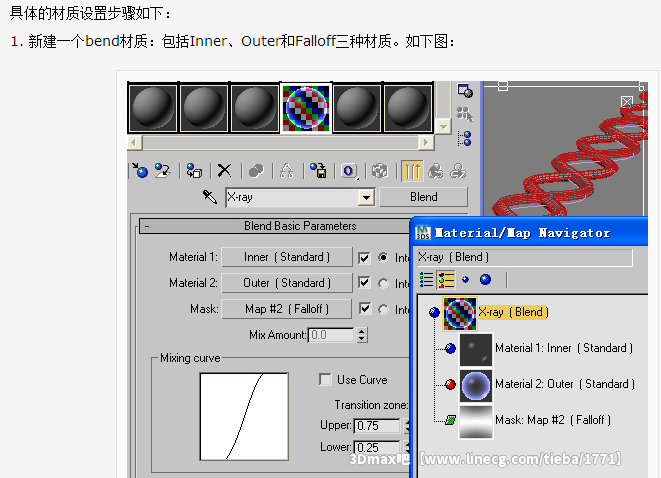Click the Make Unique icon

tap(287, 171)
